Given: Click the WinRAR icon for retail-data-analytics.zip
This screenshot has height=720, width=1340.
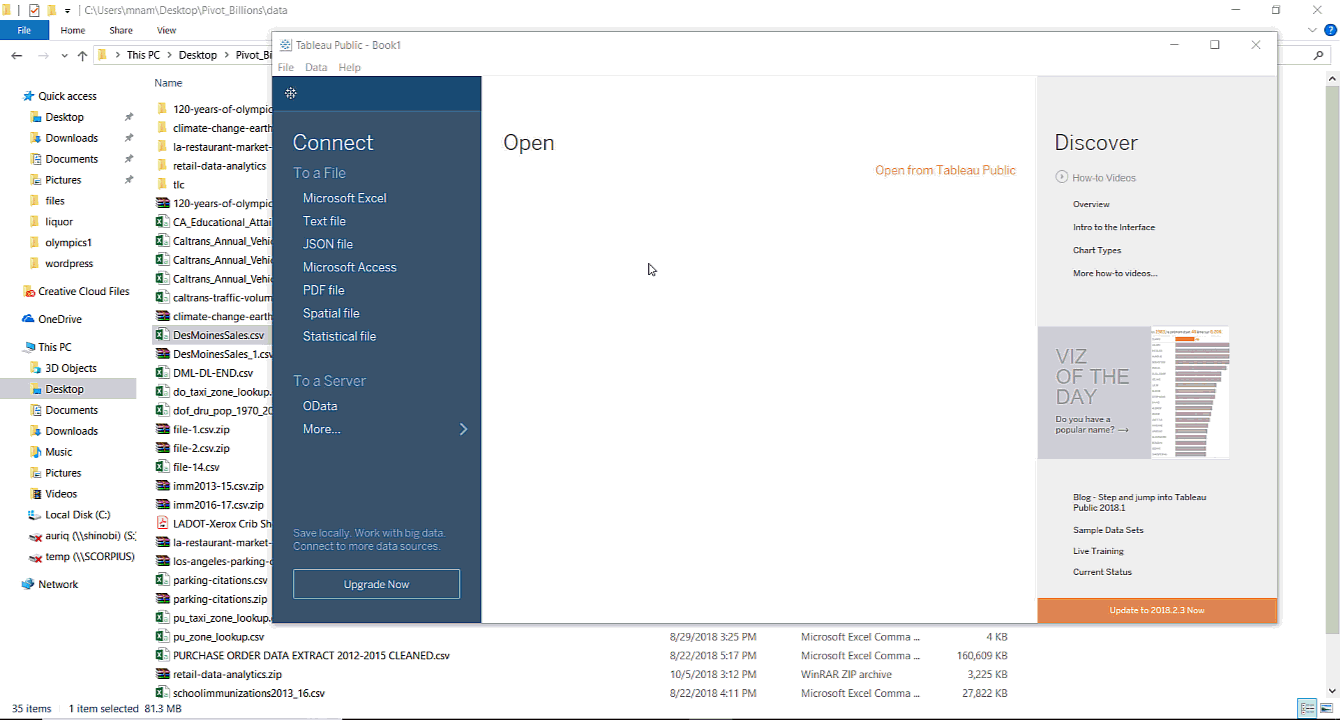Looking at the screenshot, I should click(x=162, y=674).
